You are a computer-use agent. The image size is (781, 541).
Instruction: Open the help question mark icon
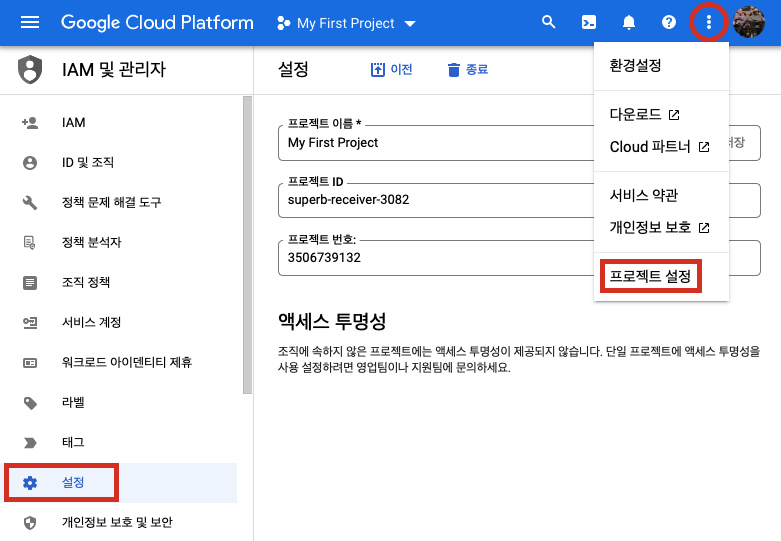[x=669, y=22]
